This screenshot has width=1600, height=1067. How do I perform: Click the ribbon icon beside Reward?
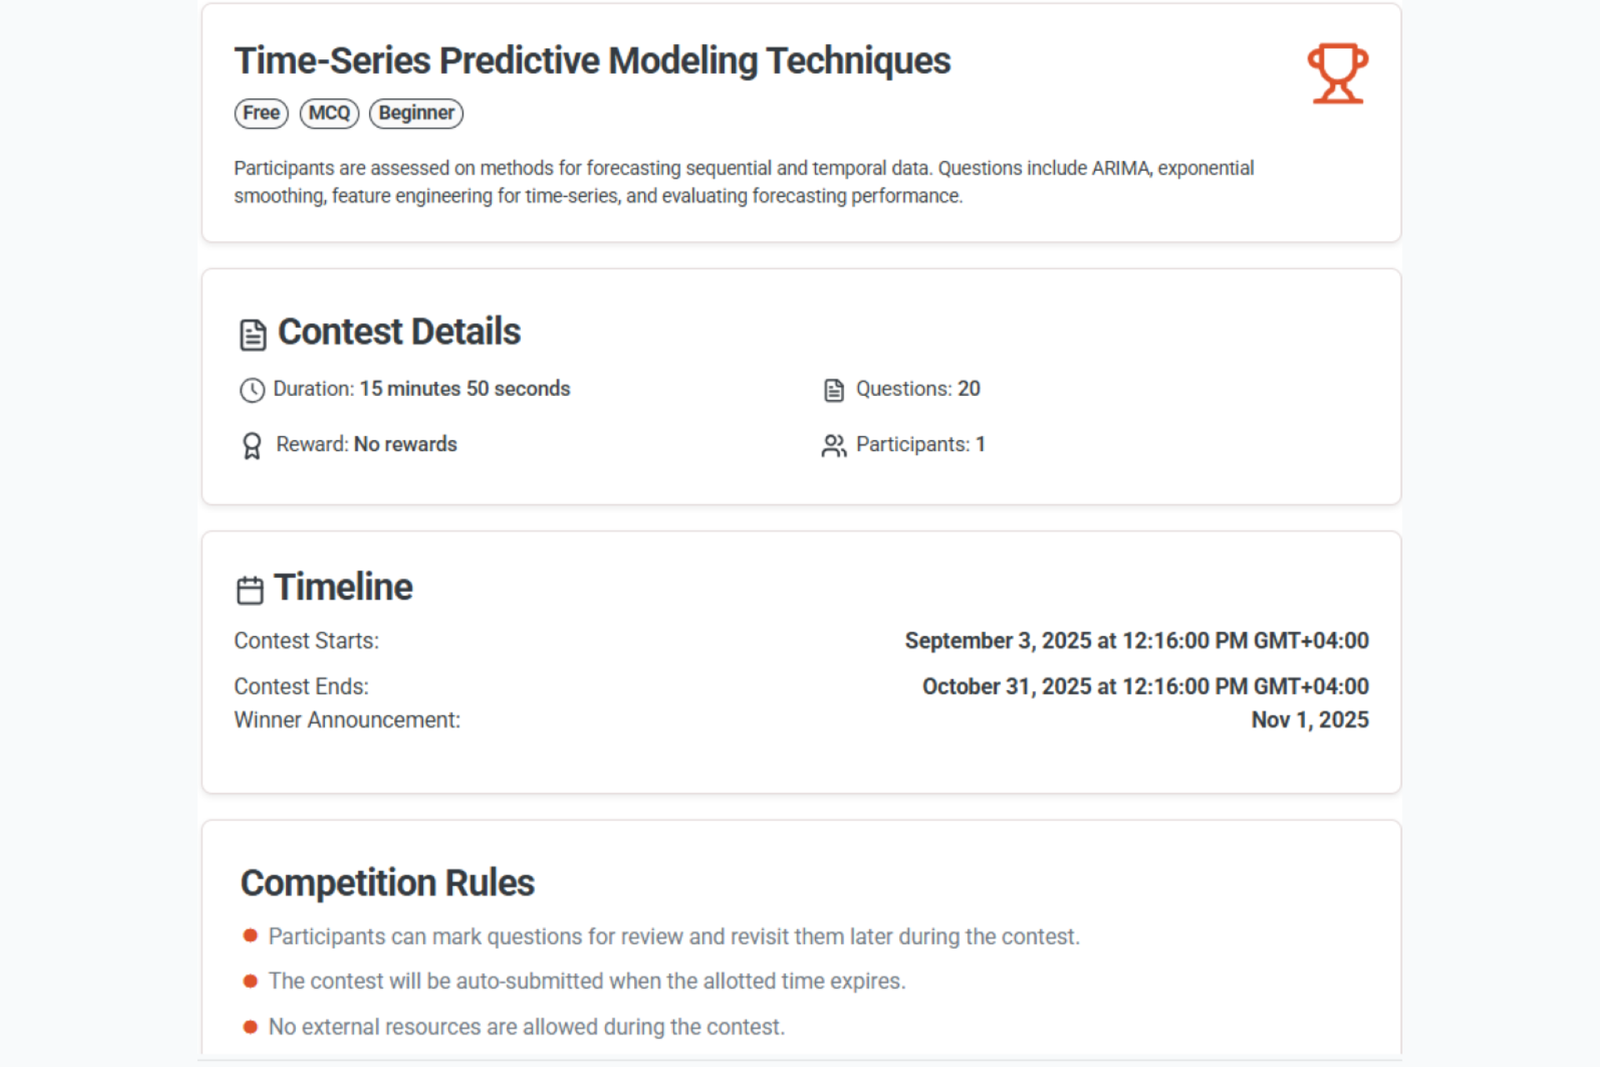[x=252, y=446]
